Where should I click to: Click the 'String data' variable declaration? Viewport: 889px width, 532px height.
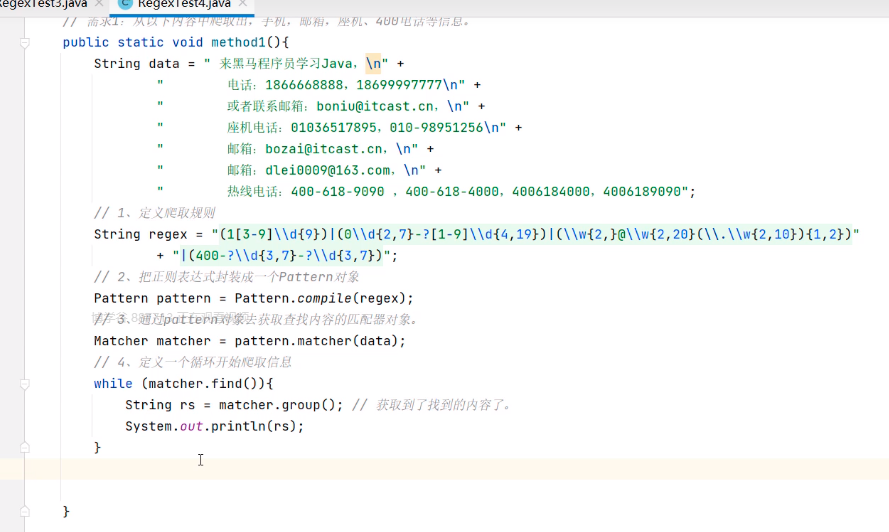pos(136,64)
